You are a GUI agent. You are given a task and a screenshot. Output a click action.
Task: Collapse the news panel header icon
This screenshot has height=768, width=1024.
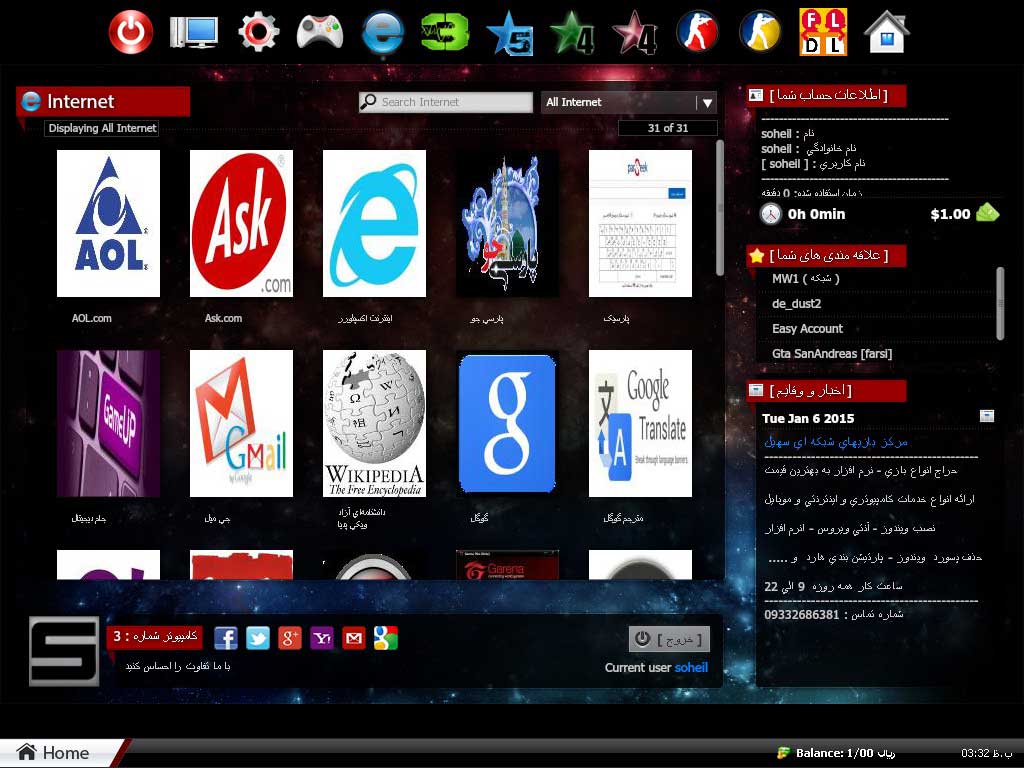pyautogui.click(x=756, y=390)
